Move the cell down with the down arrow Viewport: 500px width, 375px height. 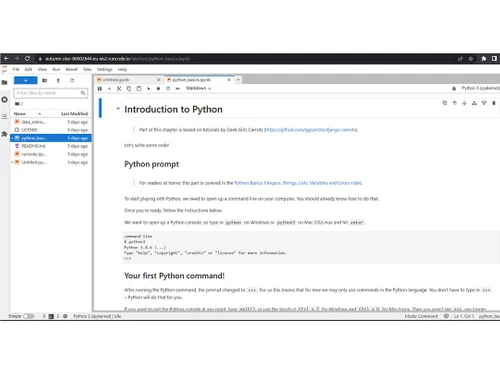464,103
